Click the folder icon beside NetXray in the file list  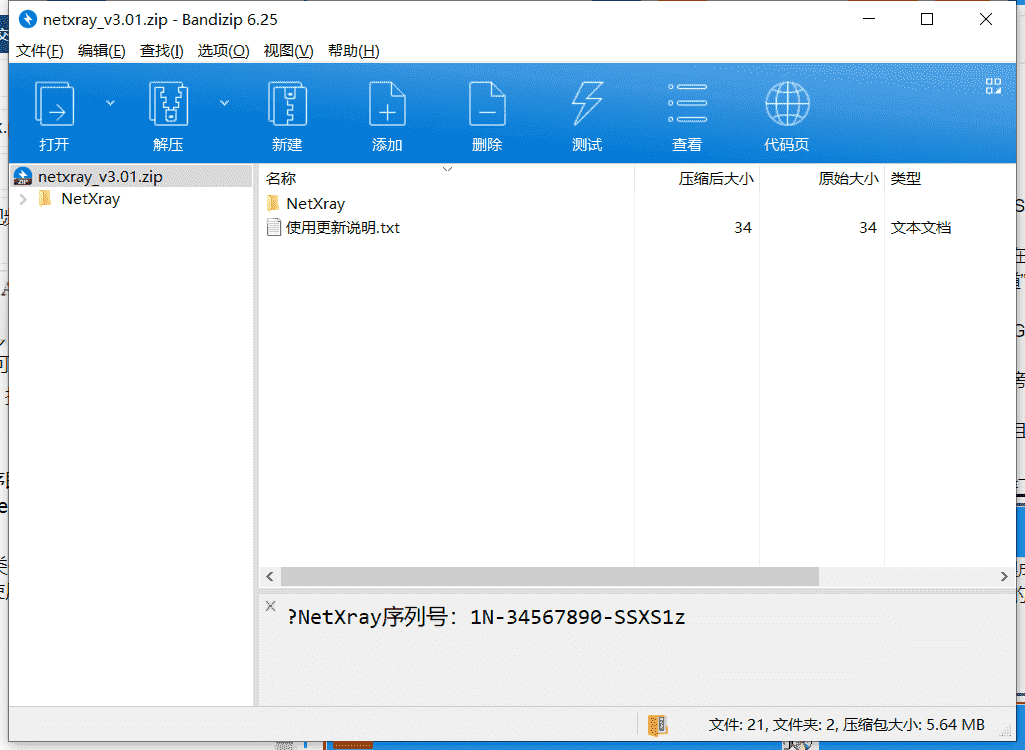point(273,203)
